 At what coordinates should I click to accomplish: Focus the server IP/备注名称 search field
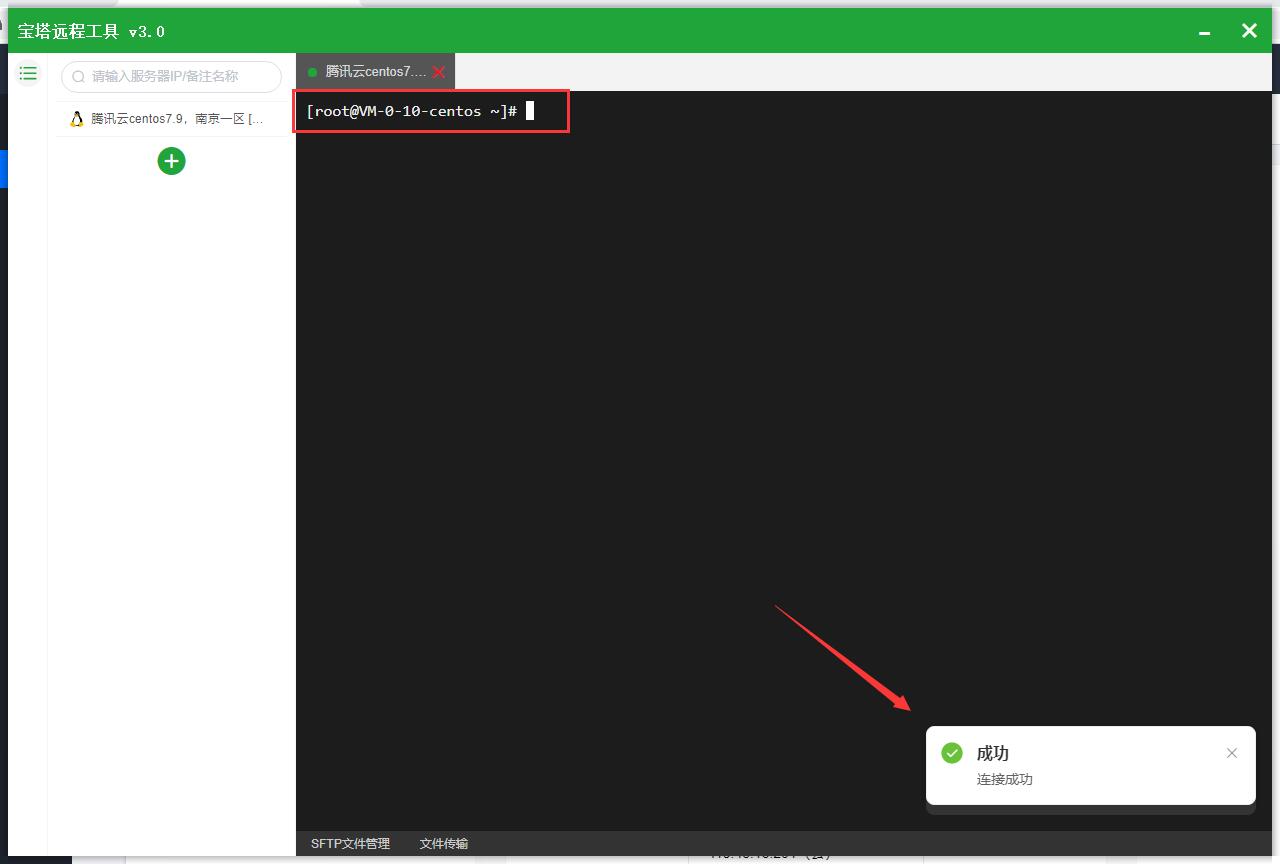[x=171, y=77]
